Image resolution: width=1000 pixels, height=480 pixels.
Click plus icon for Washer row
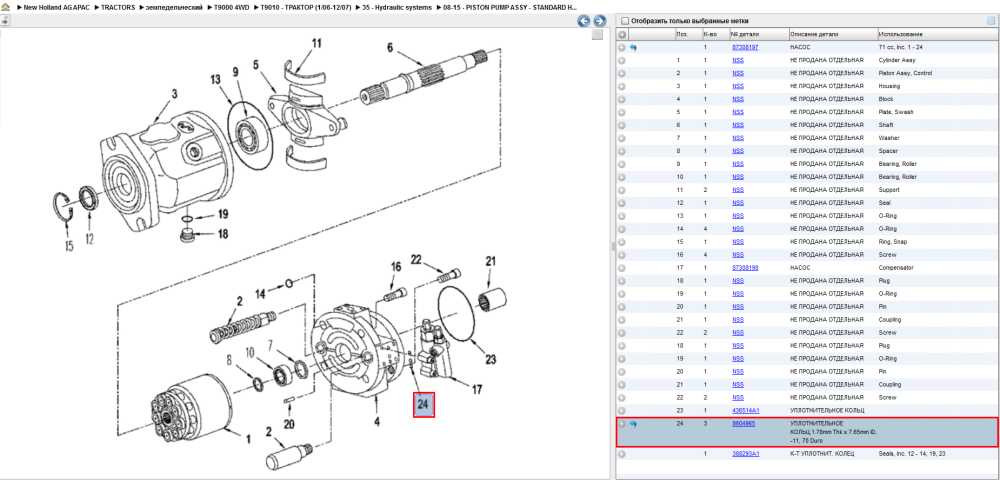(x=622, y=138)
